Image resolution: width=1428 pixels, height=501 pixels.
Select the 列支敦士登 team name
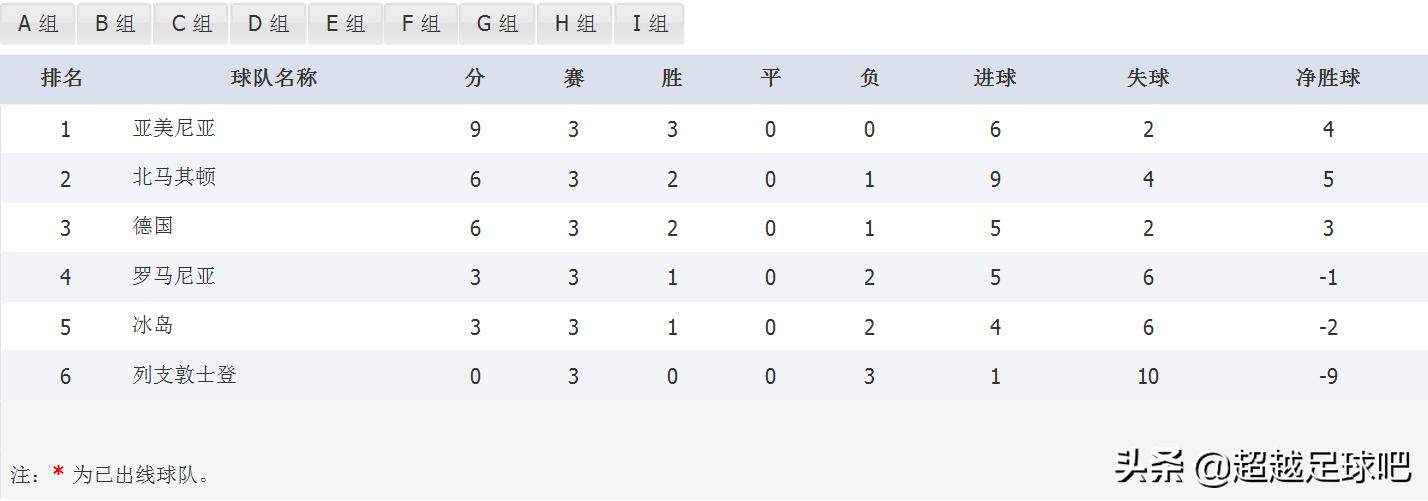coord(184,375)
